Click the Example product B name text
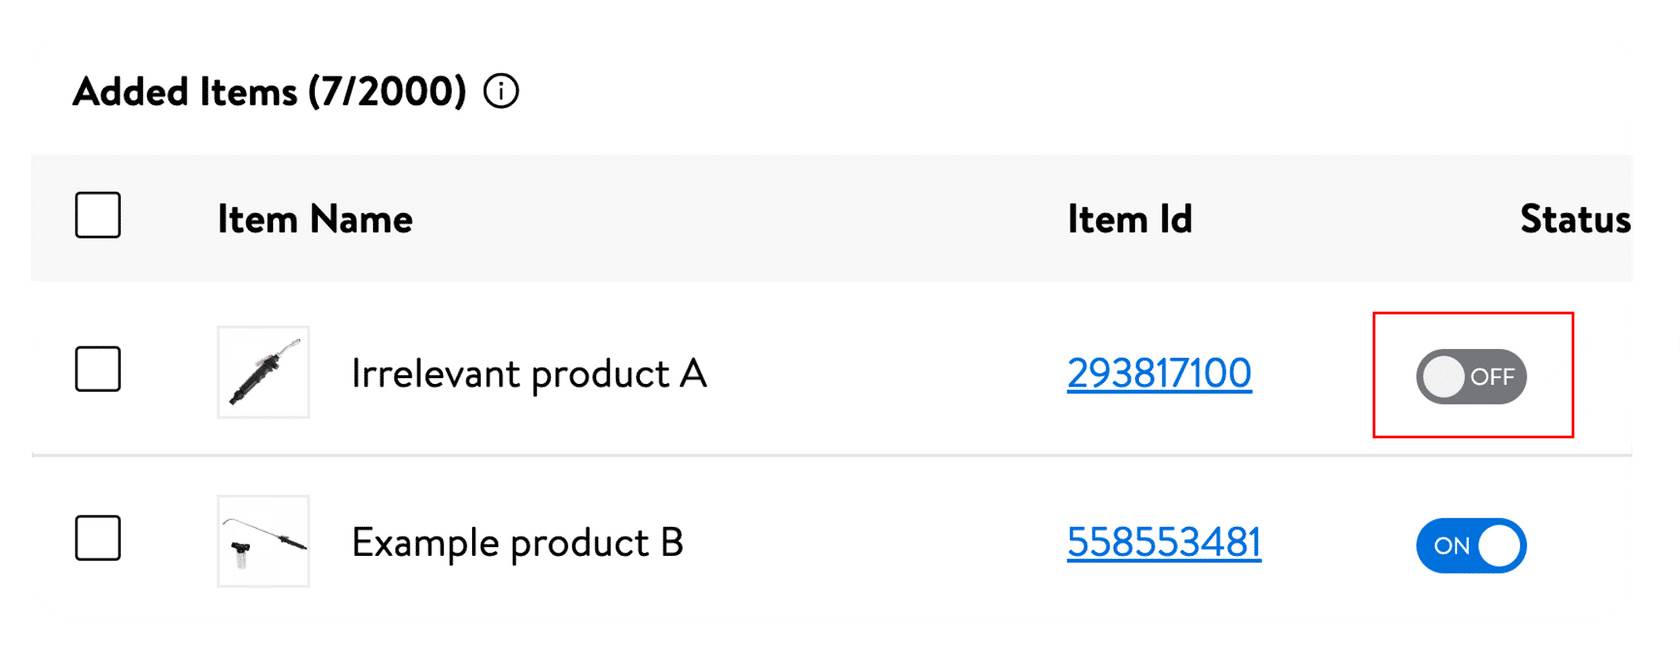Image resolution: width=1680 pixels, height=647 pixels. [x=517, y=543]
